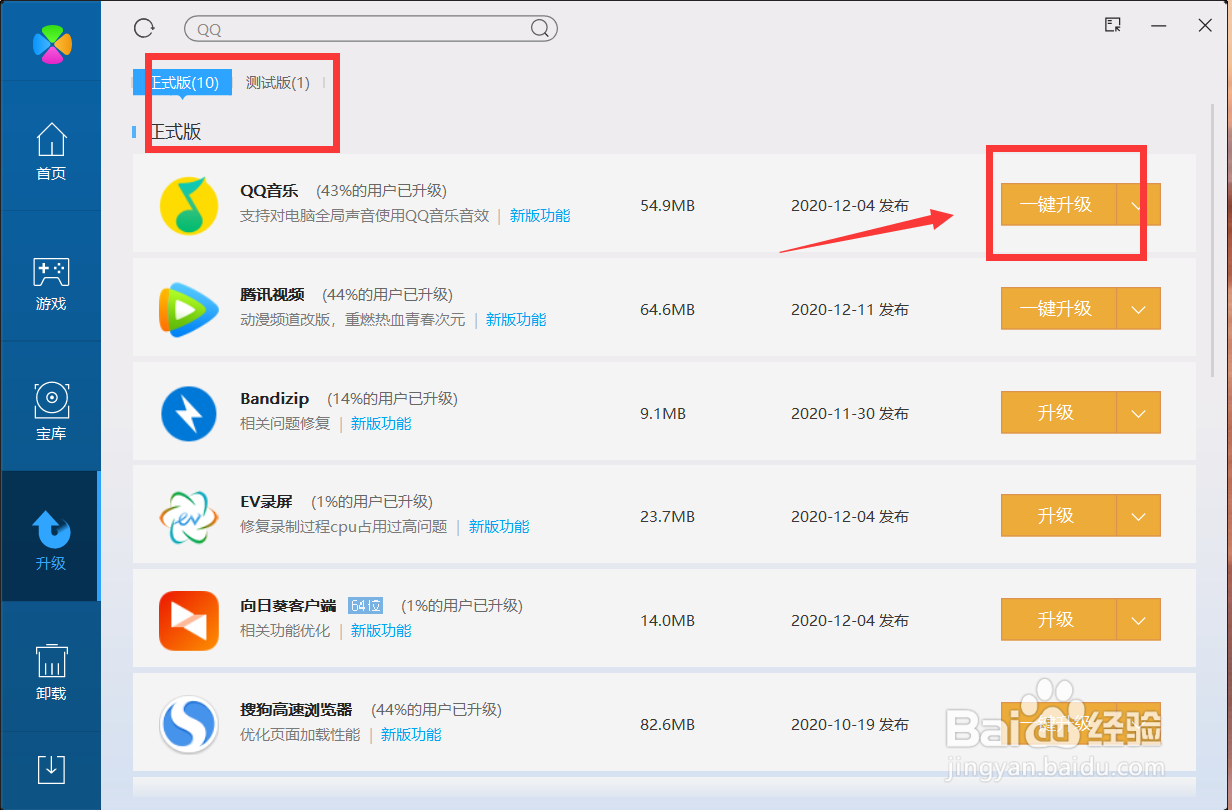The image size is (1232, 810).
Task: Click 一键升级 for QQ音乐
Action: coord(1056,204)
